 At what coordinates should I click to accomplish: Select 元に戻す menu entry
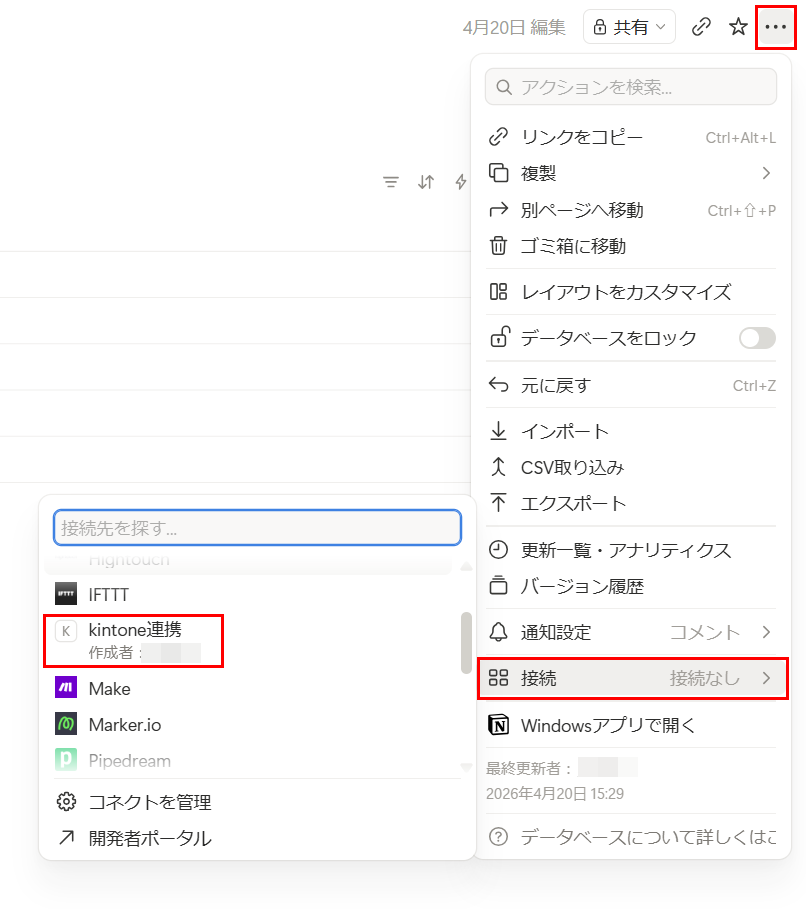(631, 386)
